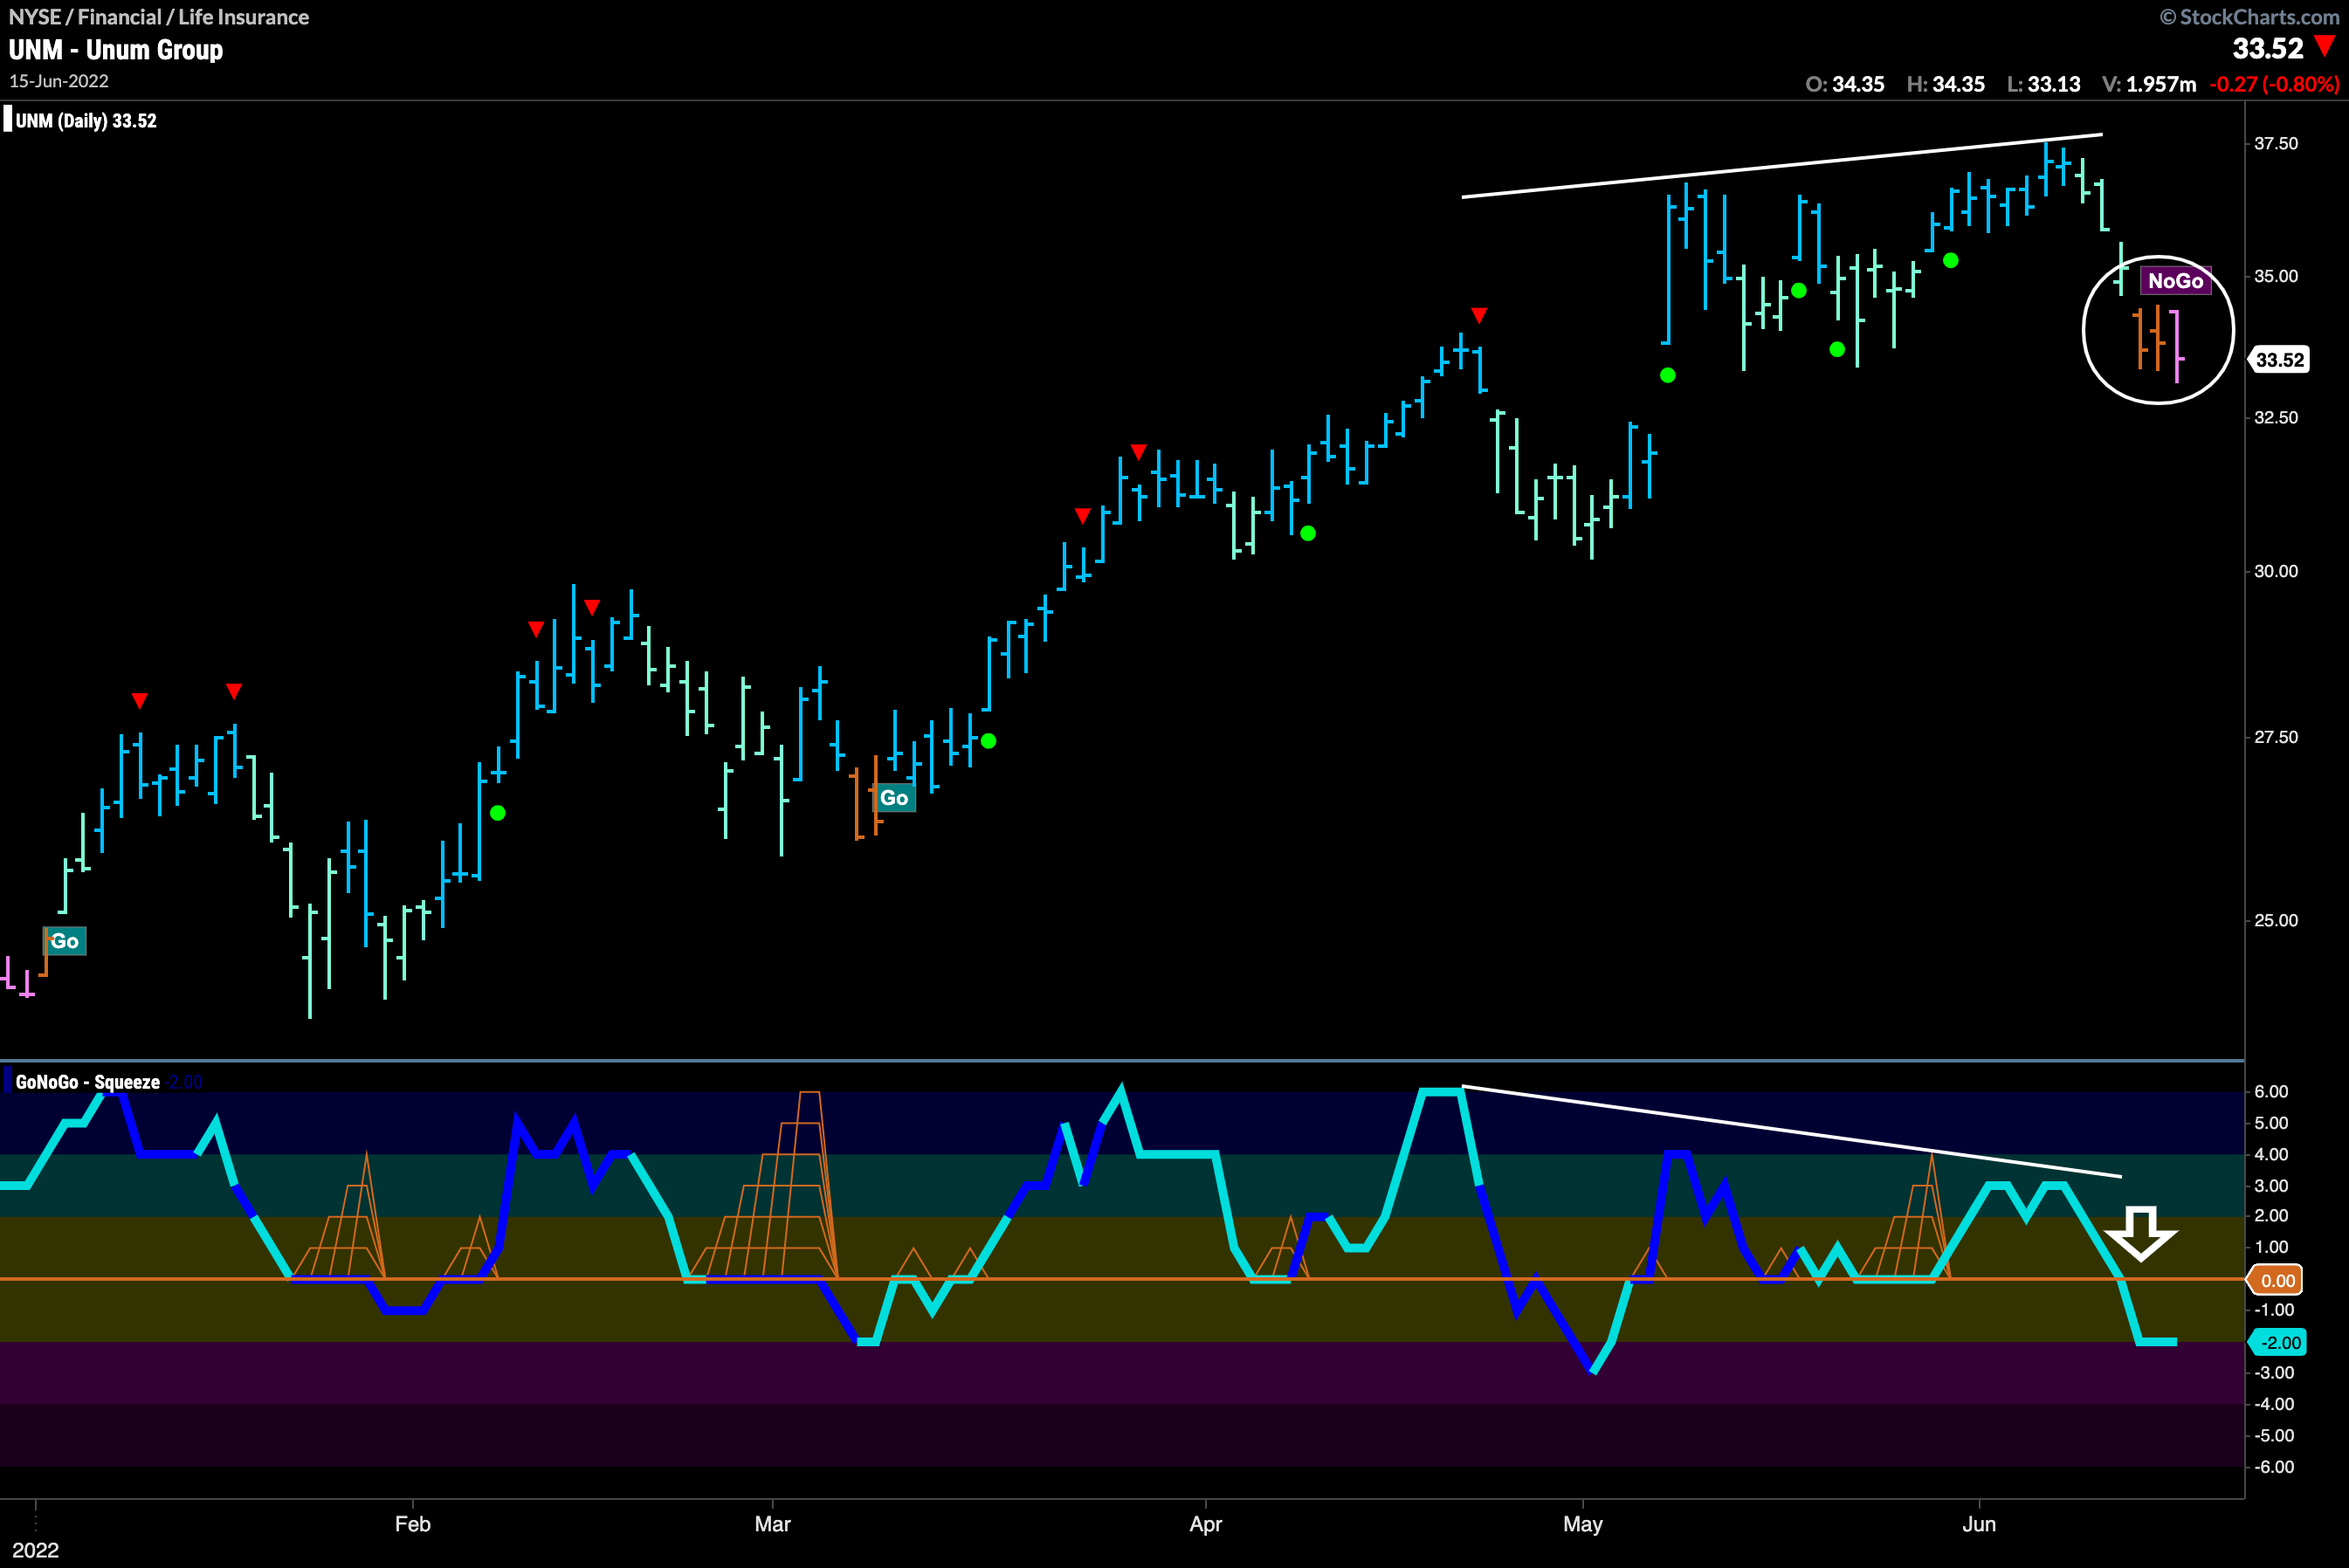Click the 'Apr' month label

tap(1206, 1524)
